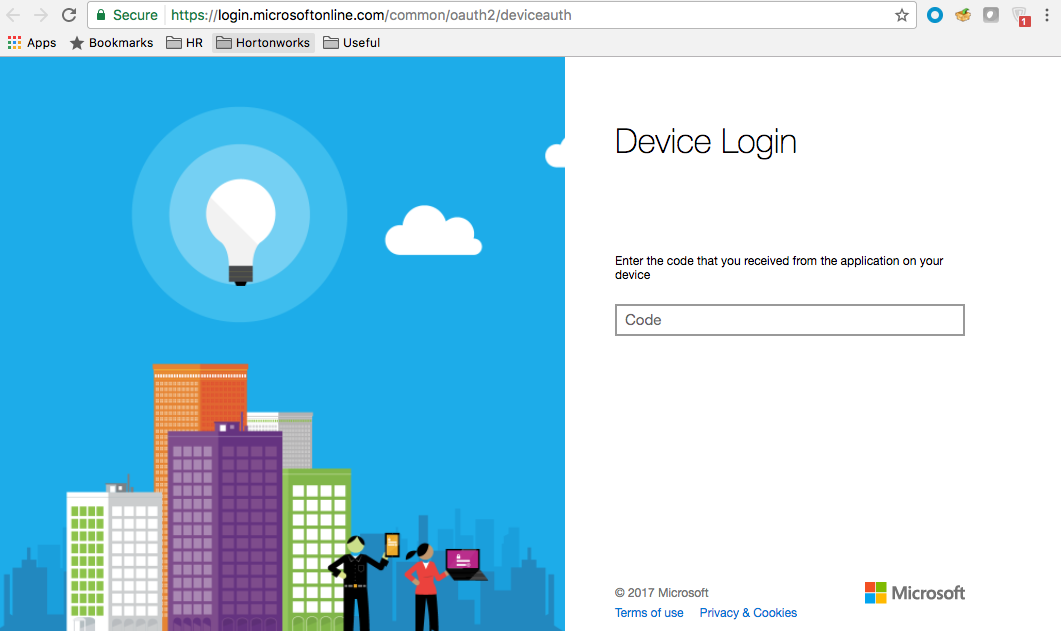The image size is (1061, 631).
Task: Expand the Useful bookmarks folder
Action: [x=351, y=43]
